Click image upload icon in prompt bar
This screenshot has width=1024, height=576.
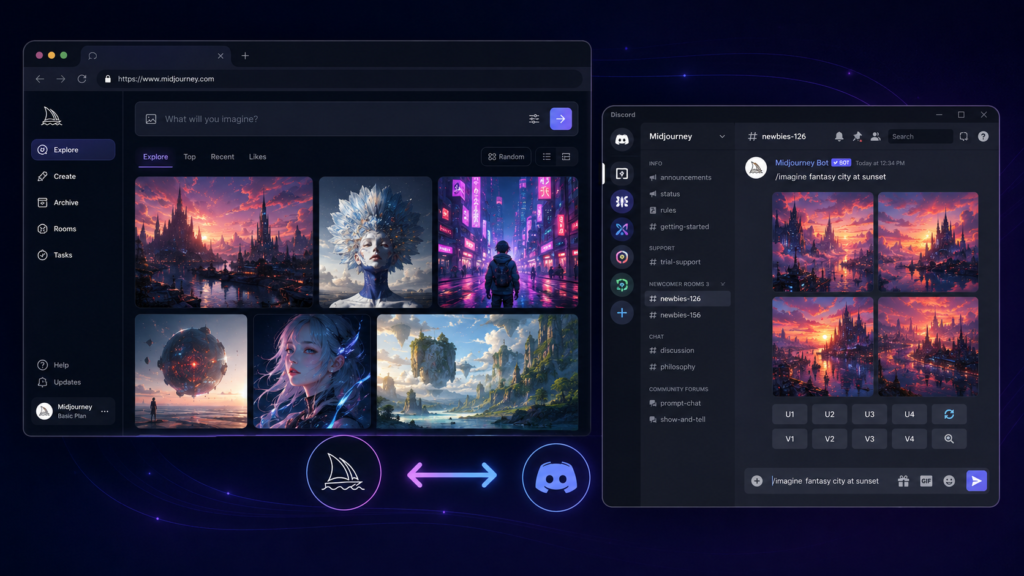151,119
